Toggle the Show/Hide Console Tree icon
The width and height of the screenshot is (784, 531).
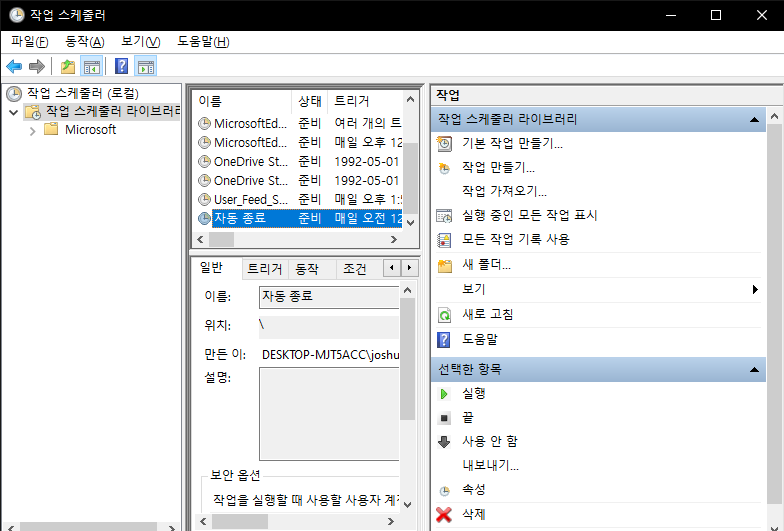point(92,66)
